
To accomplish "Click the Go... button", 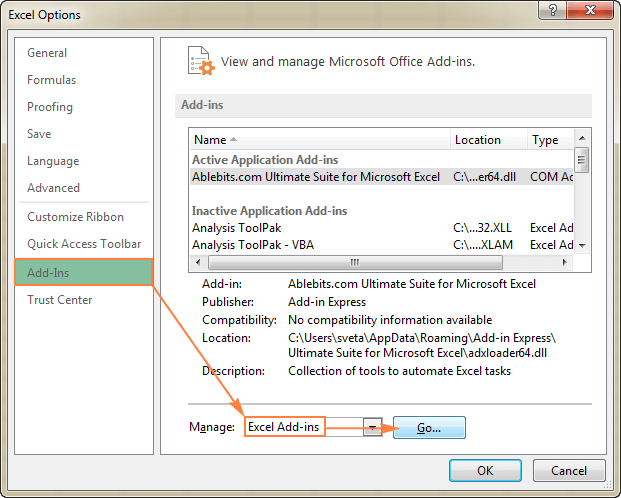I will (x=429, y=427).
